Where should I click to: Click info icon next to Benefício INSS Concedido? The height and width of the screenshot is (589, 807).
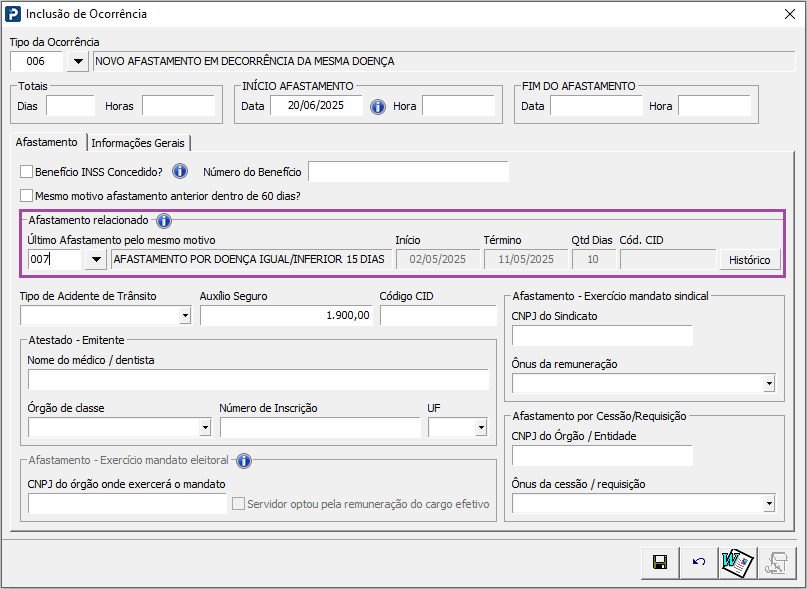(180, 171)
